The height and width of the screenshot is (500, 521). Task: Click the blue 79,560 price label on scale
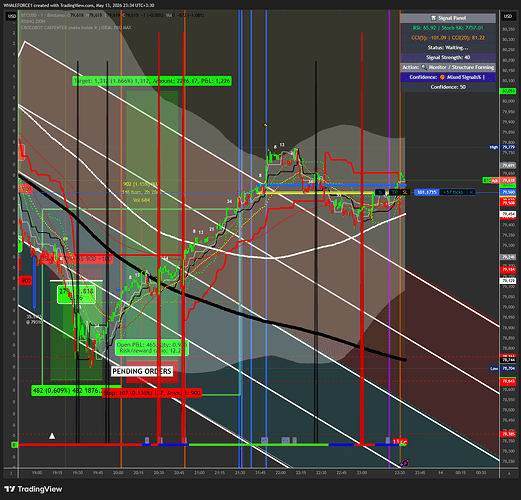(508, 192)
